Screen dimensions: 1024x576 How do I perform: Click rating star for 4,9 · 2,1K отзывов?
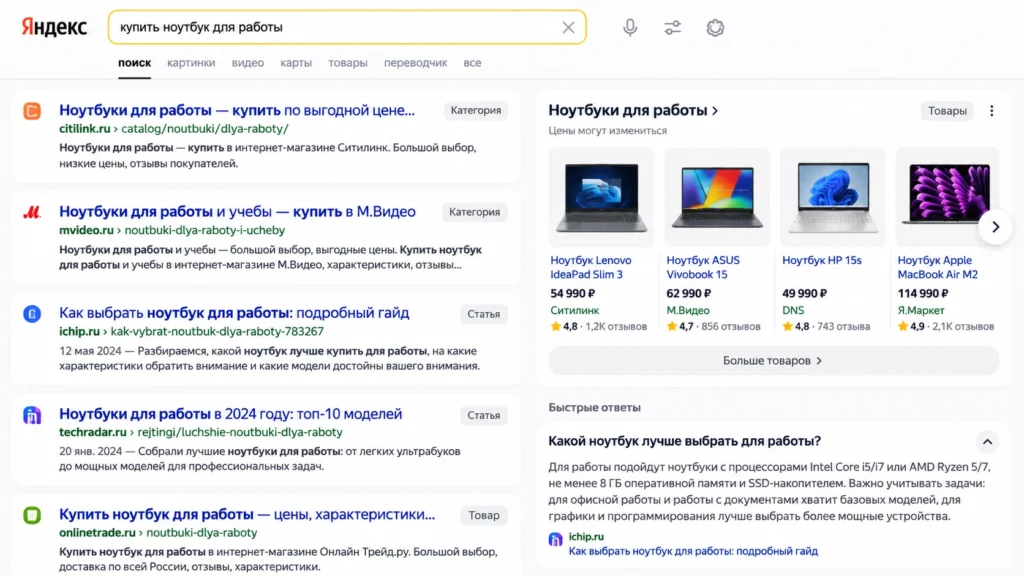[903, 326]
